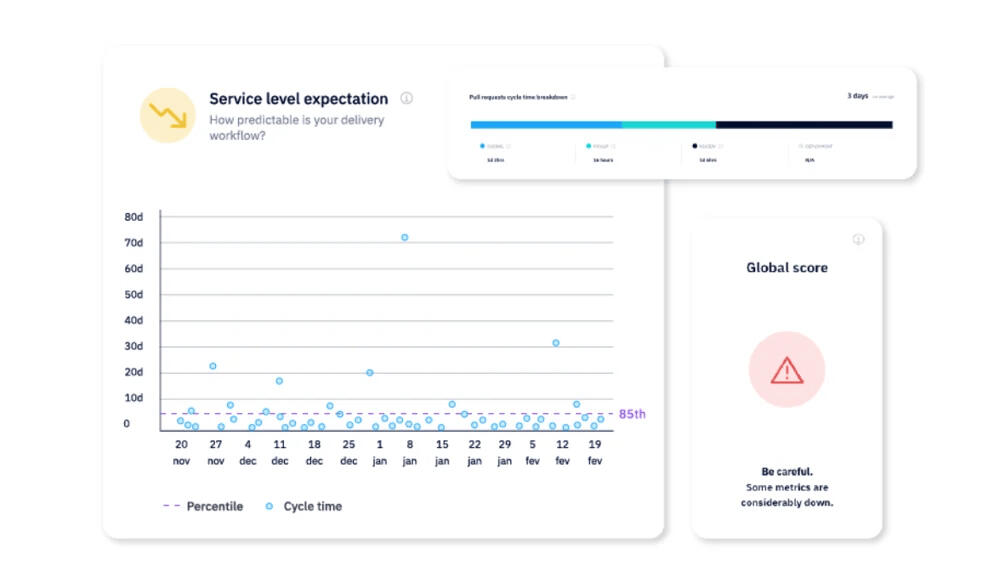Click the data point above 30d near 12 fev
1000x565 pixels.
(556, 343)
